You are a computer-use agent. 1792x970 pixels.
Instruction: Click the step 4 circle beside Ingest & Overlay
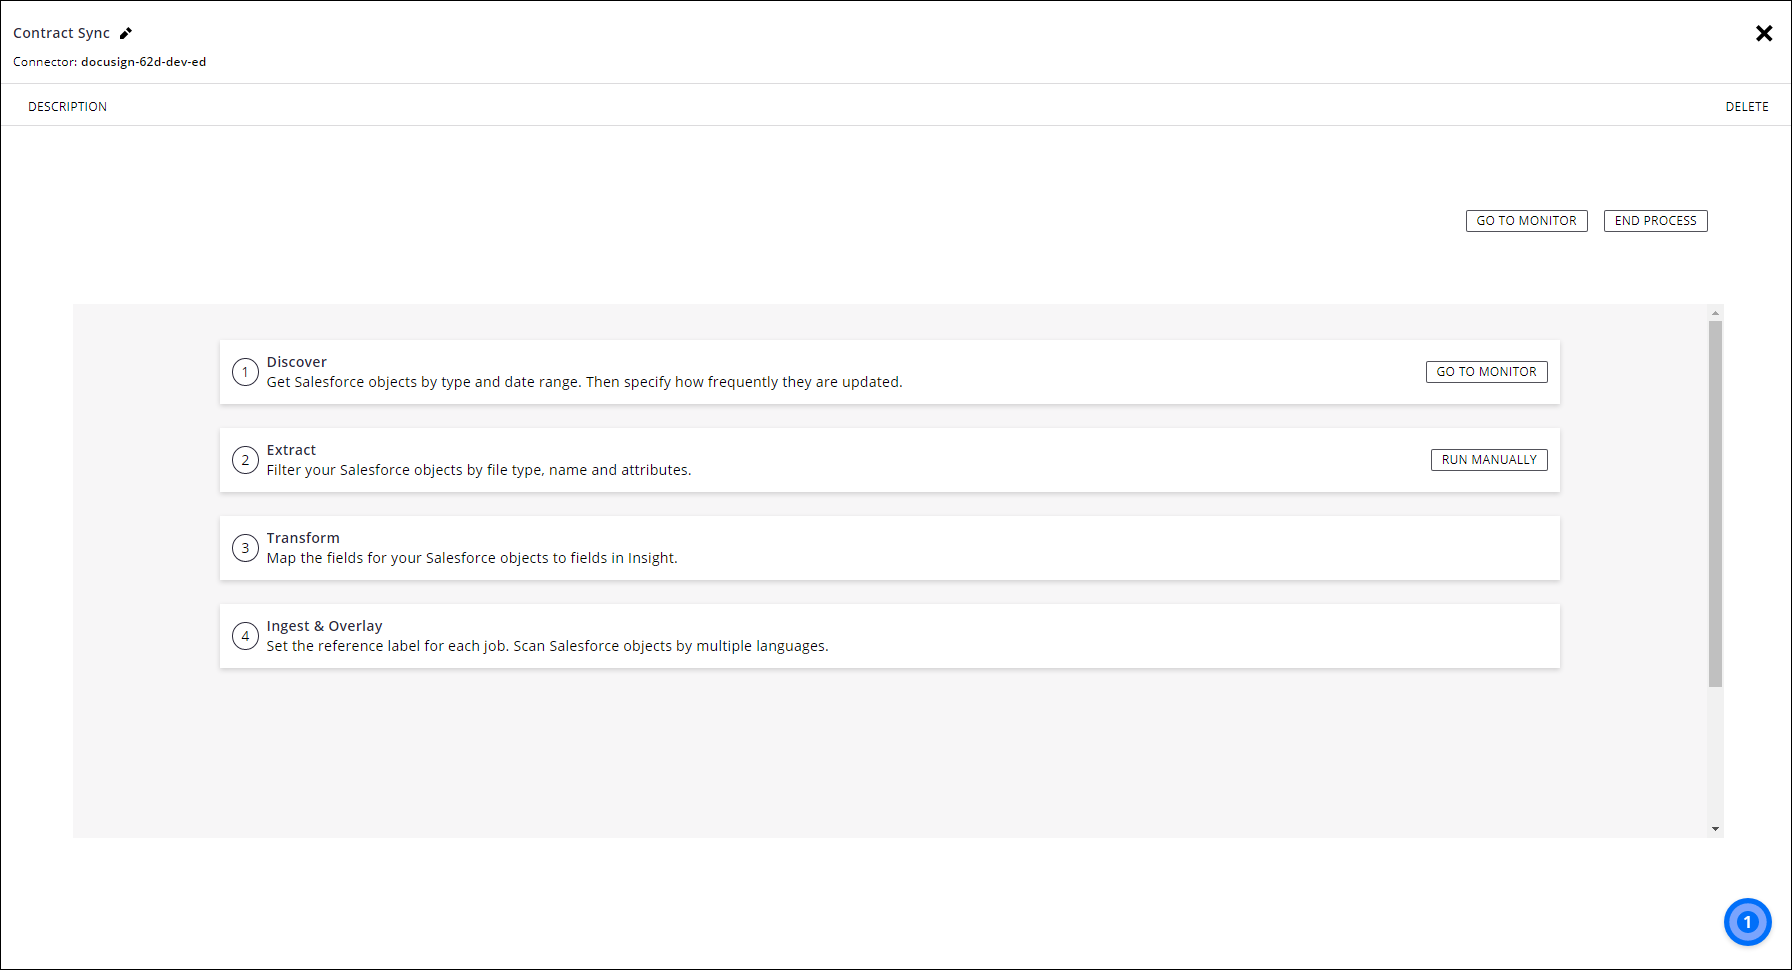pos(245,635)
